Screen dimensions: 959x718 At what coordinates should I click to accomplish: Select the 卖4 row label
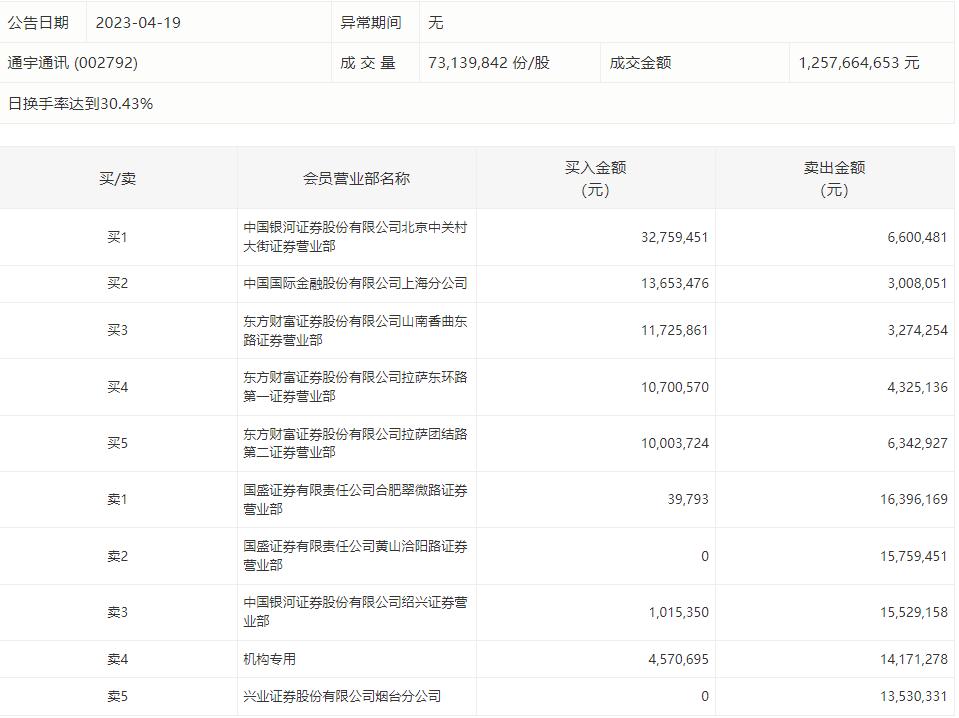pos(117,659)
